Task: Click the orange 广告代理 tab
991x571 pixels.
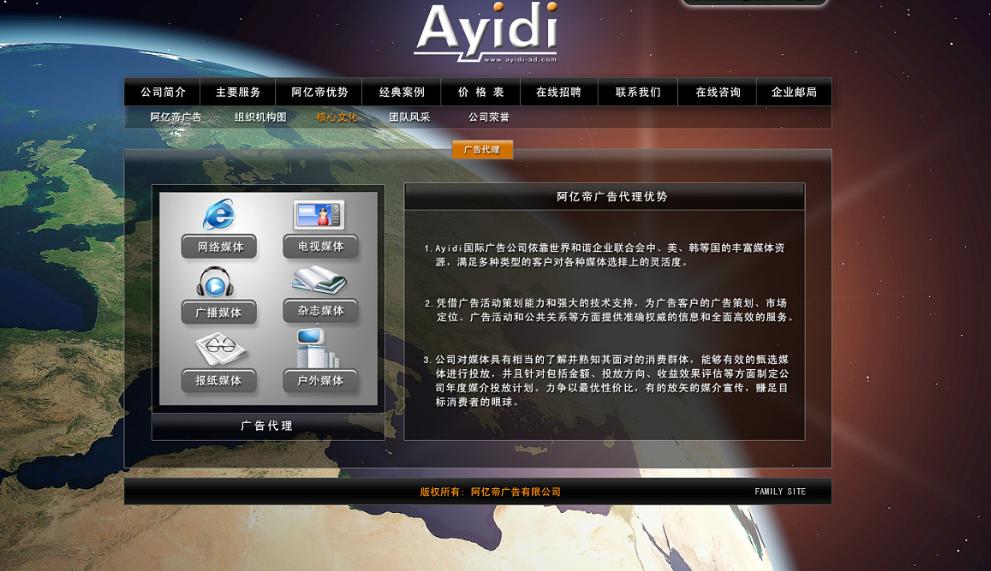Action: 482,150
